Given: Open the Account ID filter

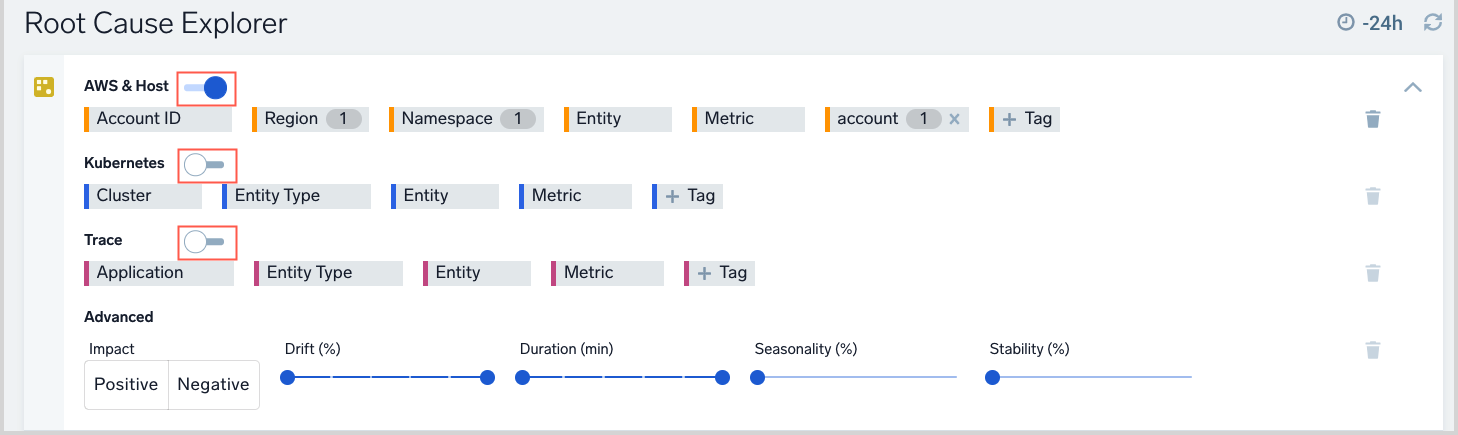Looking at the screenshot, I should [x=158, y=119].
